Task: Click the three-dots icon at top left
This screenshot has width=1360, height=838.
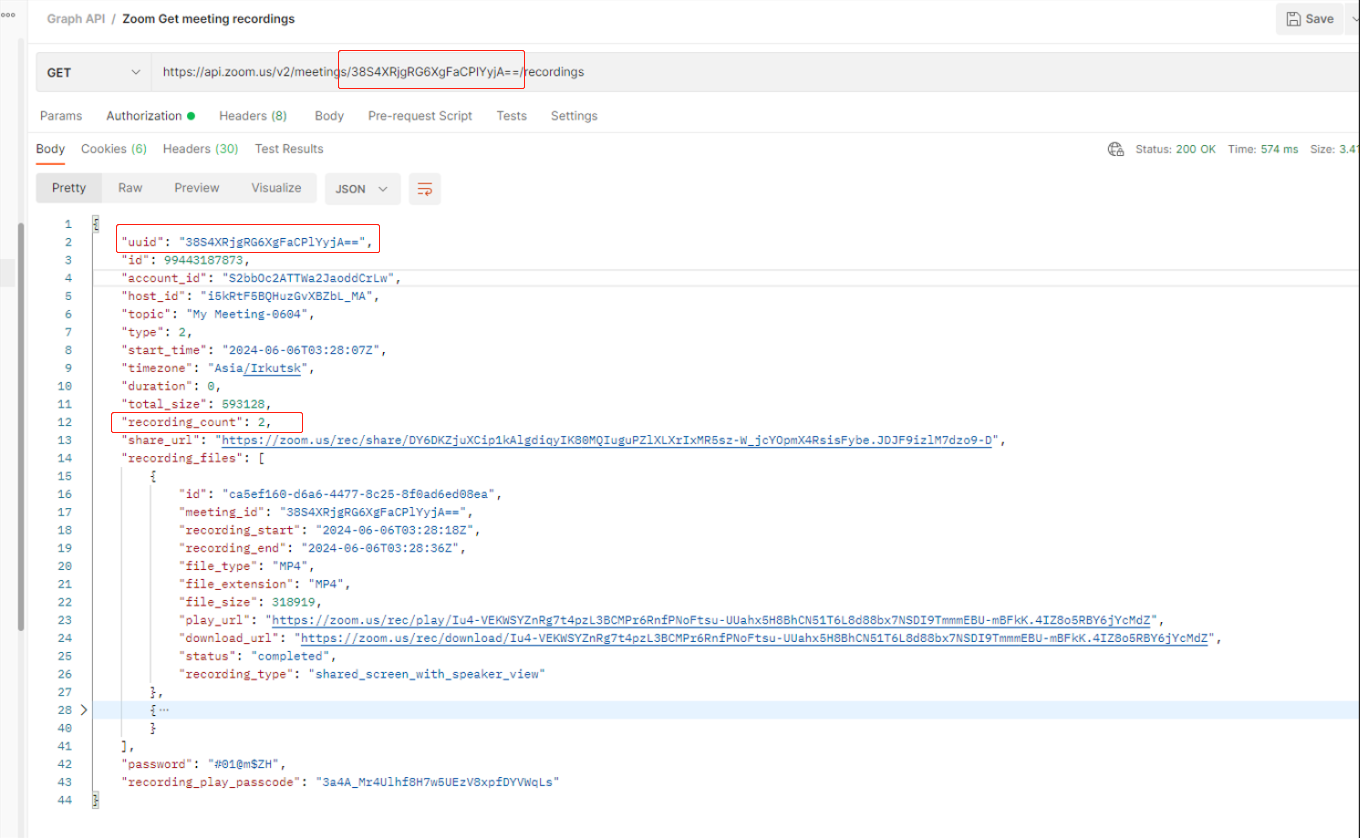Action: pyautogui.click(x=8, y=15)
